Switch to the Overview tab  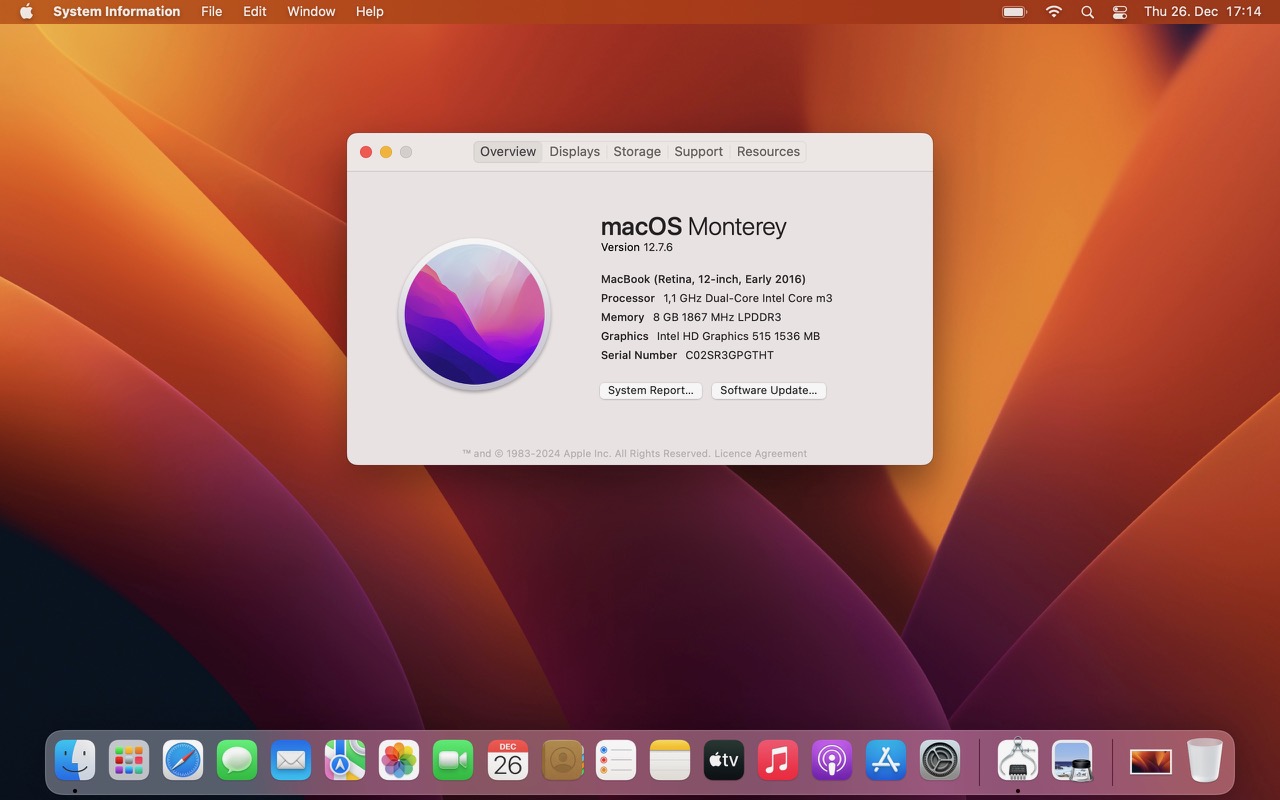[508, 152]
